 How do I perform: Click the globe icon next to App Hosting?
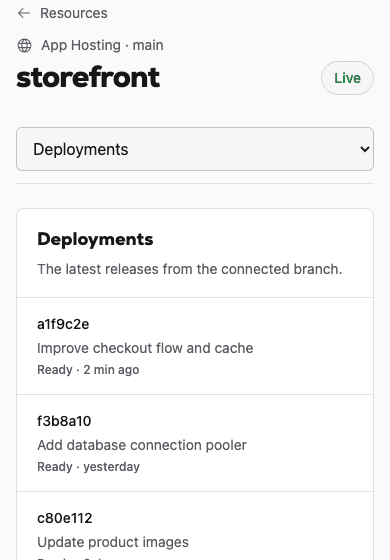(24, 45)
